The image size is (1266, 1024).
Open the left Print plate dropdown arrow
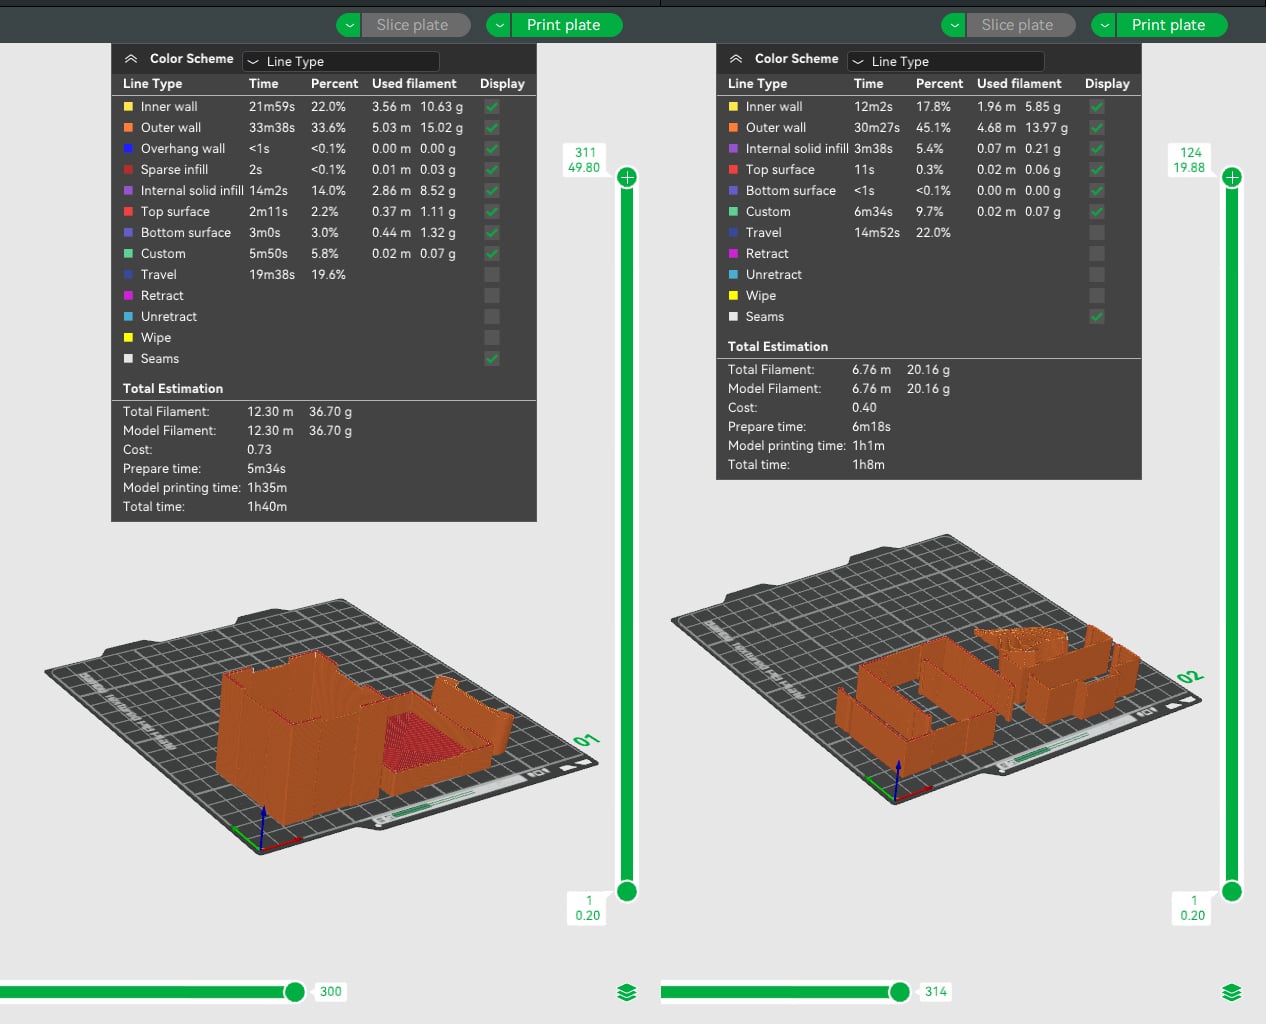point(498,25)
